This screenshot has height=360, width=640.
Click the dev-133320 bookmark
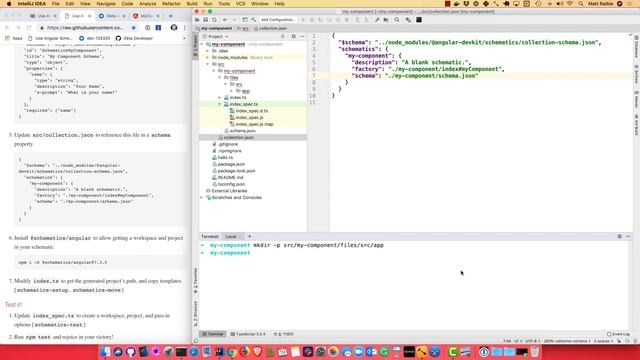94,38
